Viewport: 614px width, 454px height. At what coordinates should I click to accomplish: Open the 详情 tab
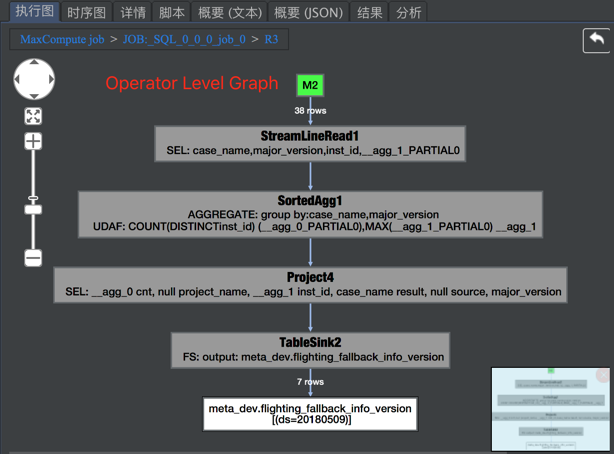133,13
